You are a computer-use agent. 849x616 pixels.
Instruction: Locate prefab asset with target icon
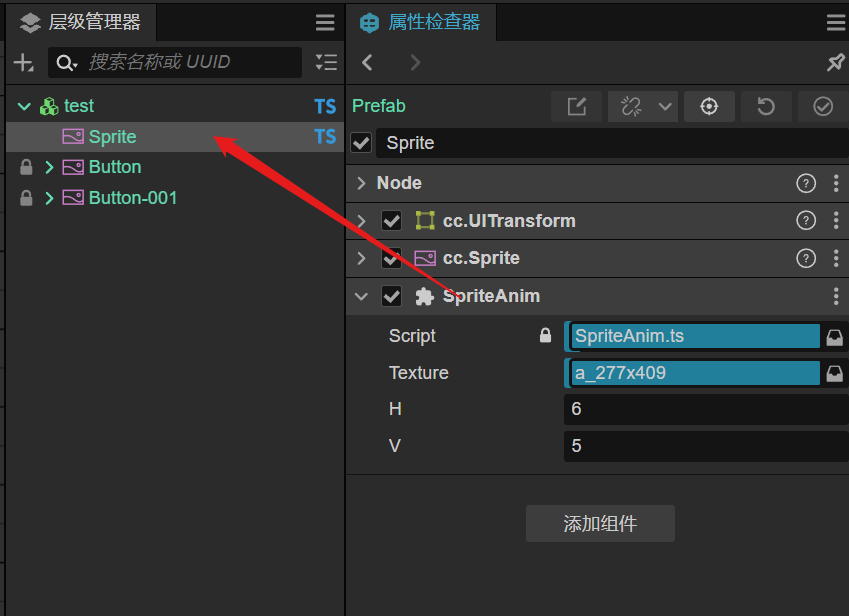coord(709,106)
